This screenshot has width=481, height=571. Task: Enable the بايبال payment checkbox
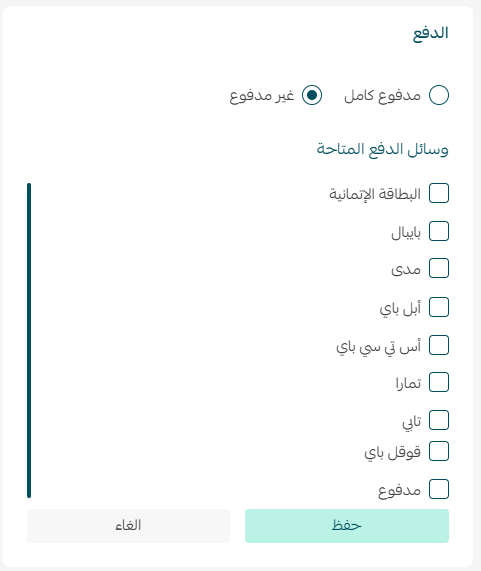[x=439, y=231]
